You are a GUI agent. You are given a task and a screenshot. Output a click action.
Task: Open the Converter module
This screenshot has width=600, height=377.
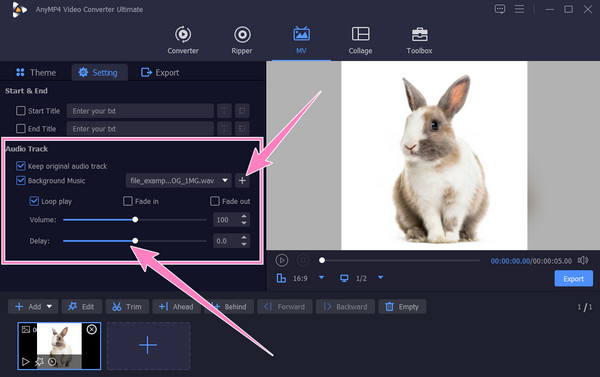click(183, 40)
